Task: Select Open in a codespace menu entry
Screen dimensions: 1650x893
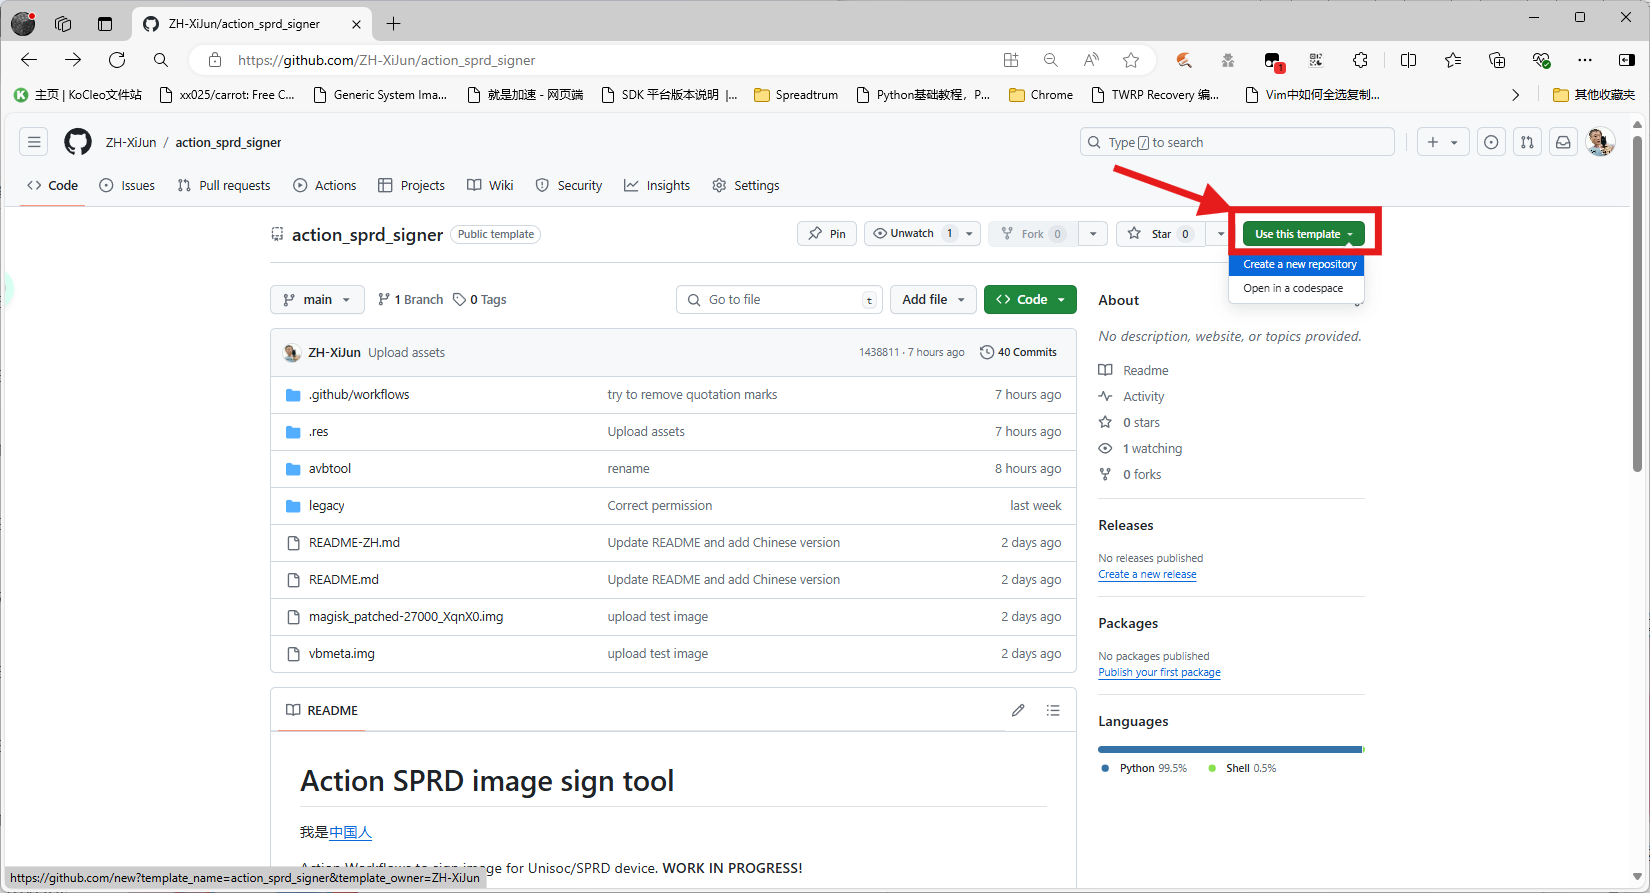Action: click(1297, 288)
